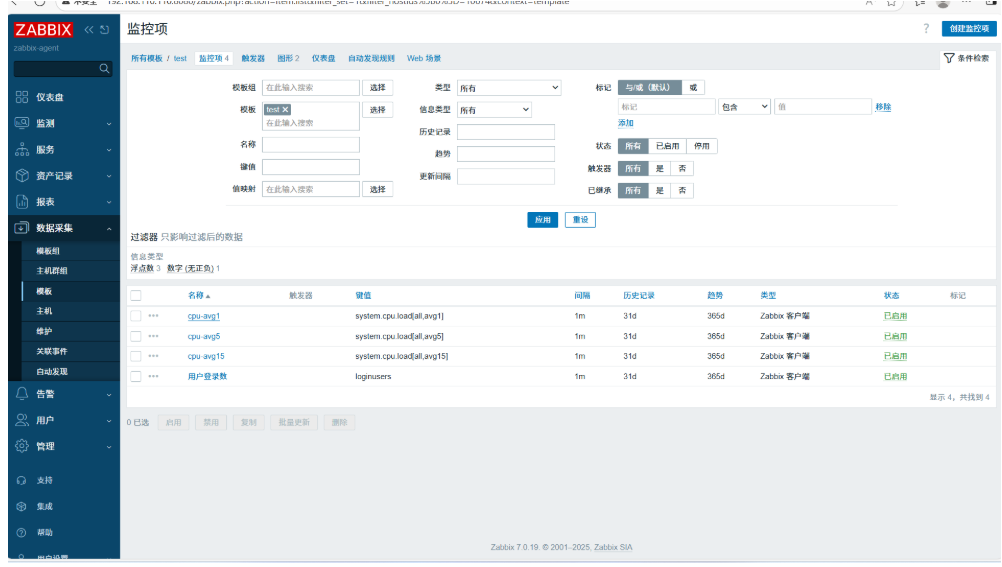The height and width of the screenshot is (567, 1002).
Task: Click the 集成 integrations icon
Action: click(22, 506)
